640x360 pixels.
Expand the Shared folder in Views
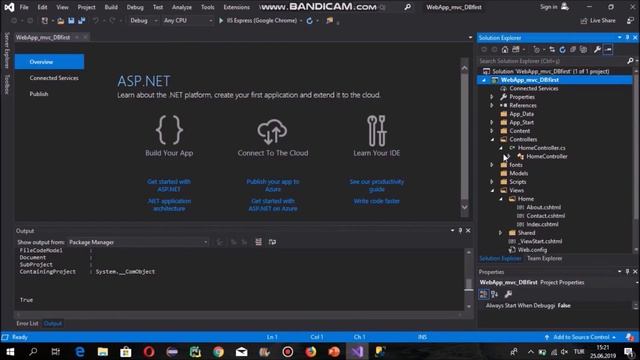pos(501,233)
